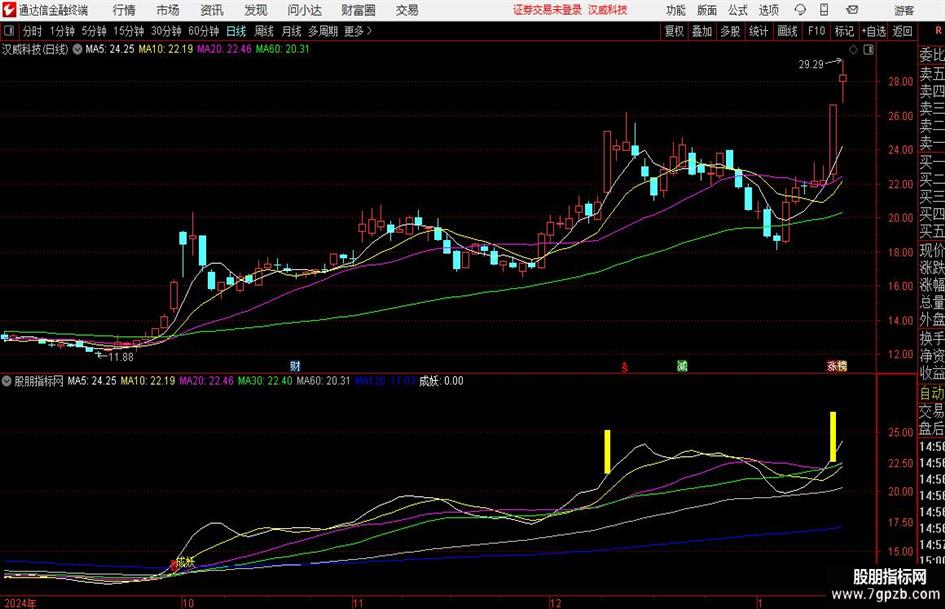Expand the 更多 periods chevron

369,31
